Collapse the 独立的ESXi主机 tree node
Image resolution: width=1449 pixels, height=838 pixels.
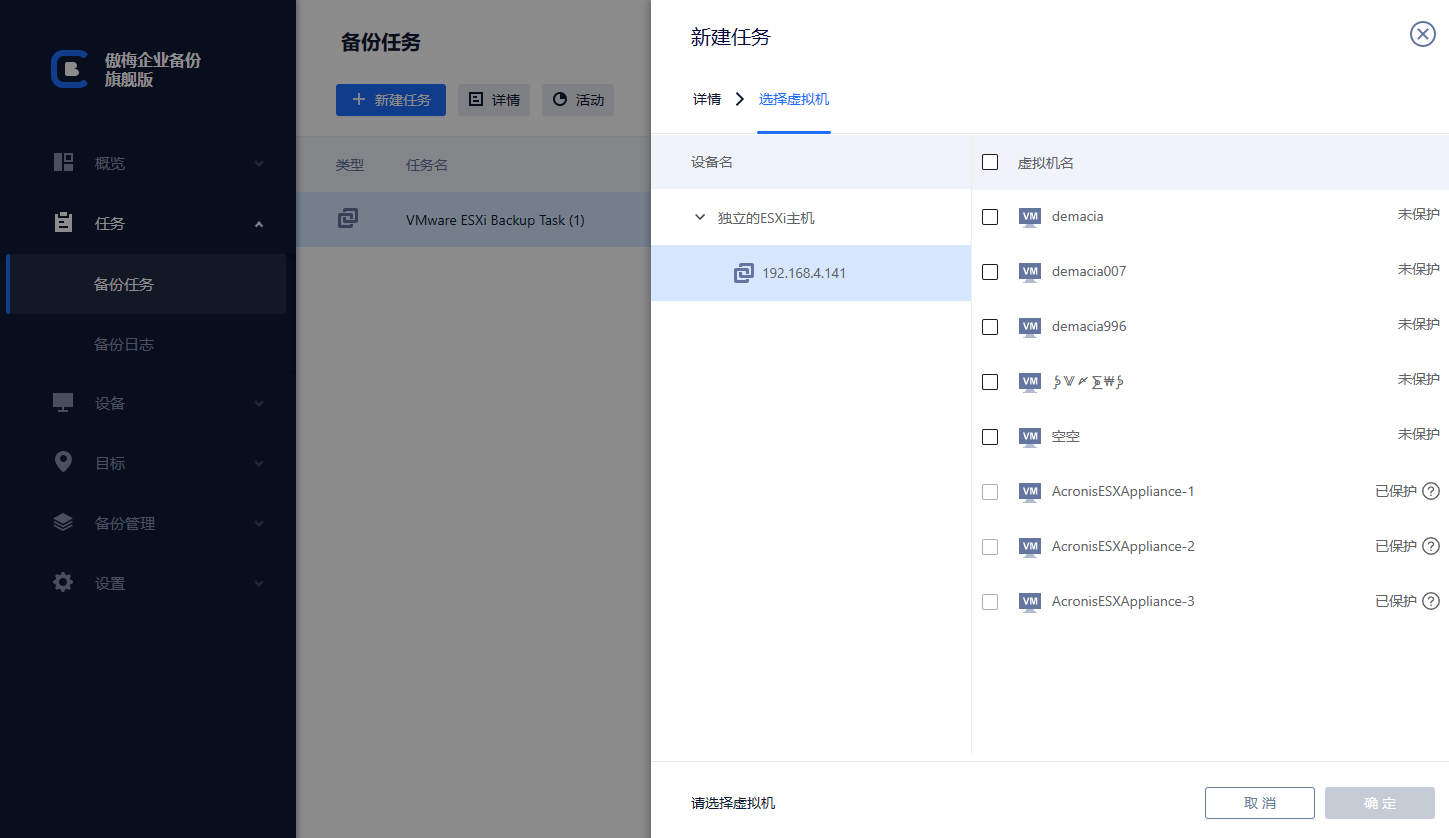point(700,217)
